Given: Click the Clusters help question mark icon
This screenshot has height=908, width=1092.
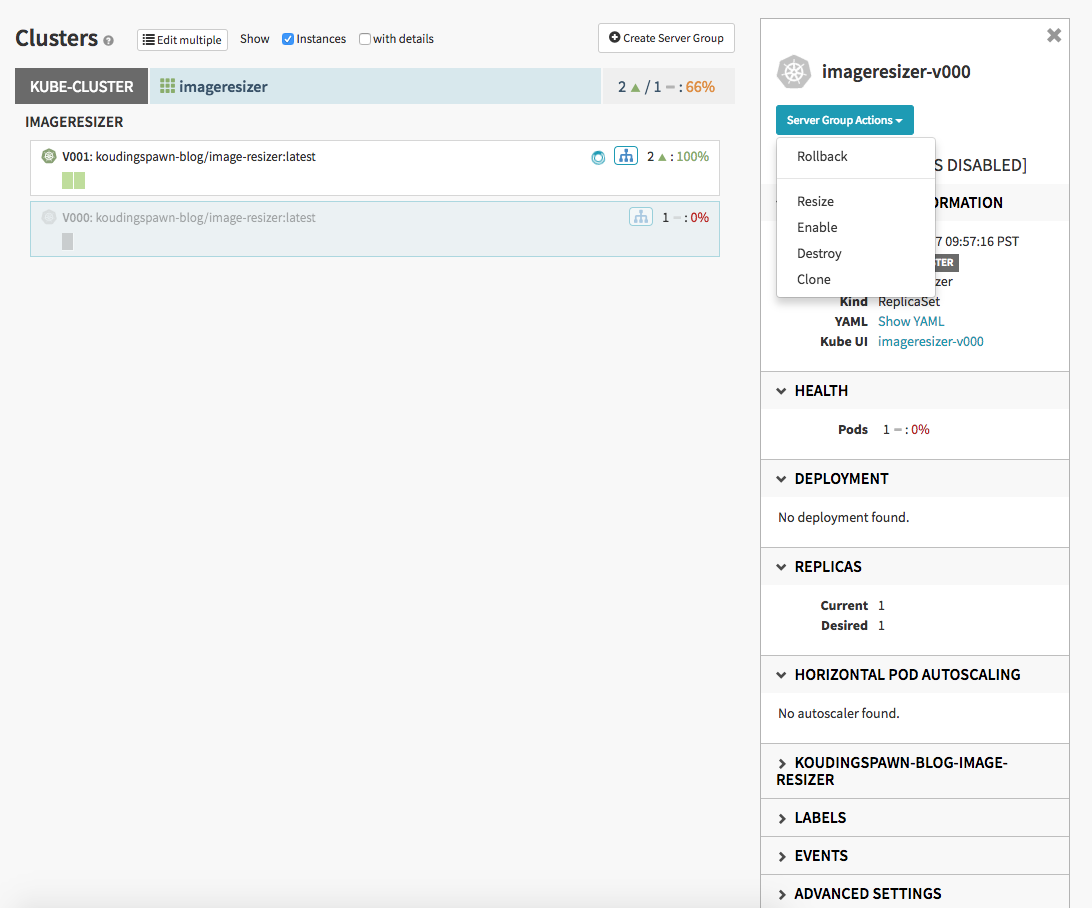Looking at the screenshot, I should pyautogui.click(x=108, y=41).
